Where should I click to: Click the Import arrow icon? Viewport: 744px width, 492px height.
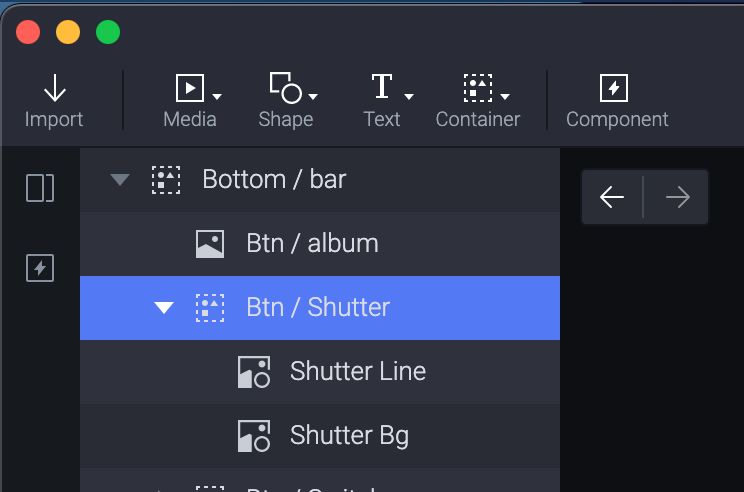(55, 88)
